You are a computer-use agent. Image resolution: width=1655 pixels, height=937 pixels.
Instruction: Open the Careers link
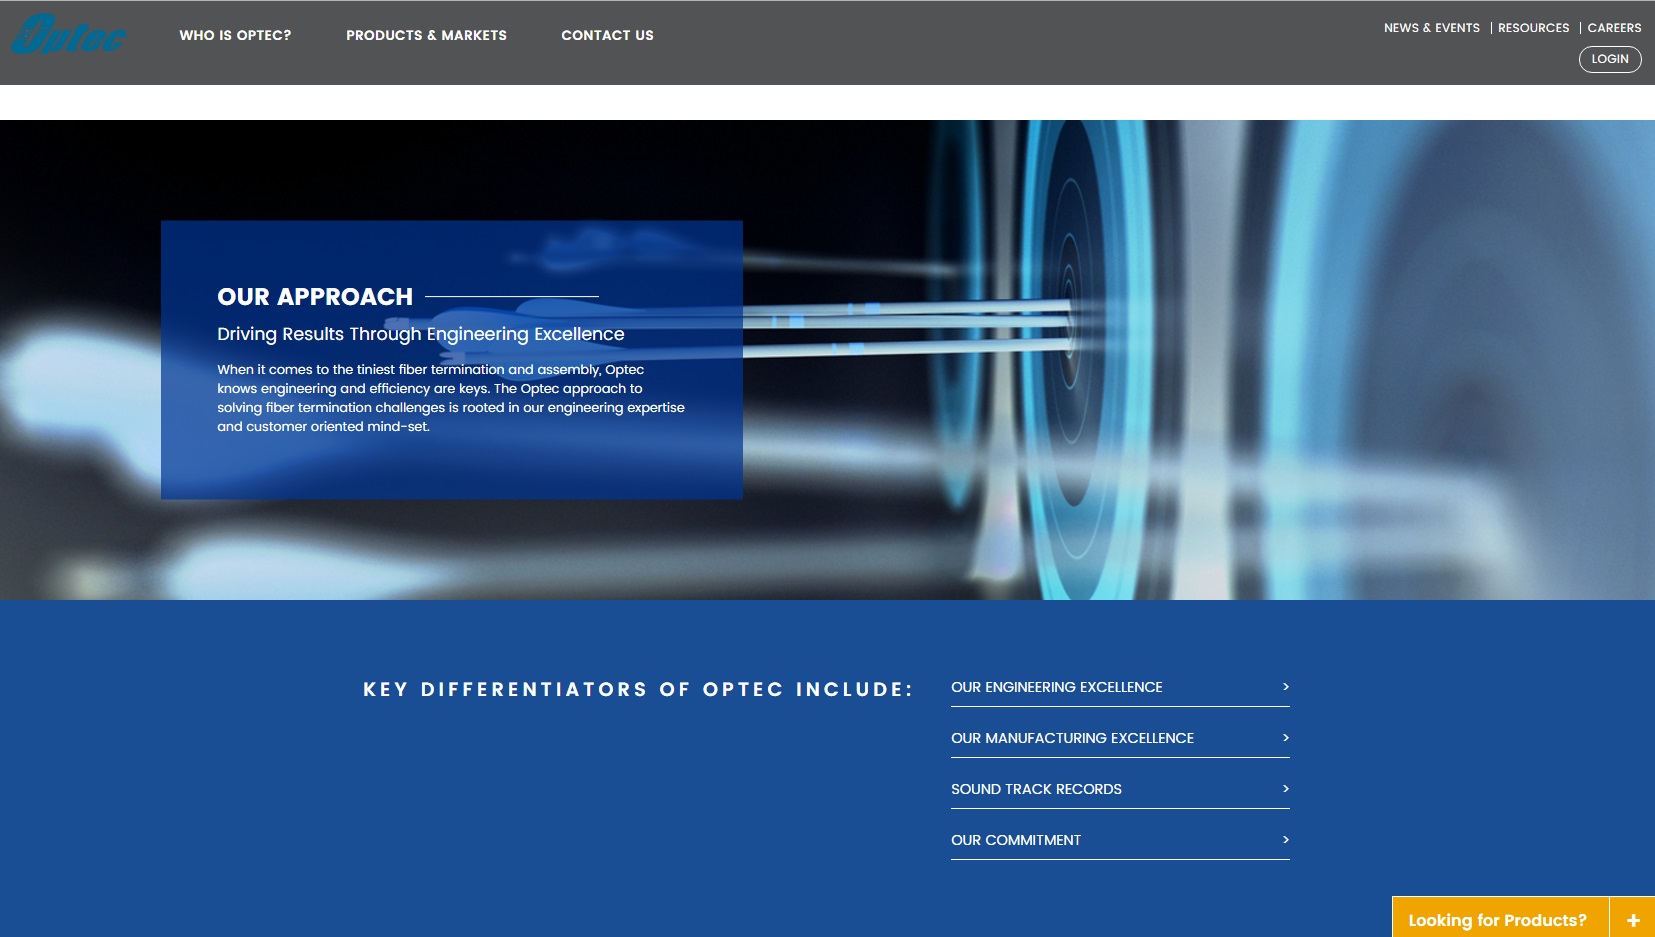click(x=1614, y=28)
